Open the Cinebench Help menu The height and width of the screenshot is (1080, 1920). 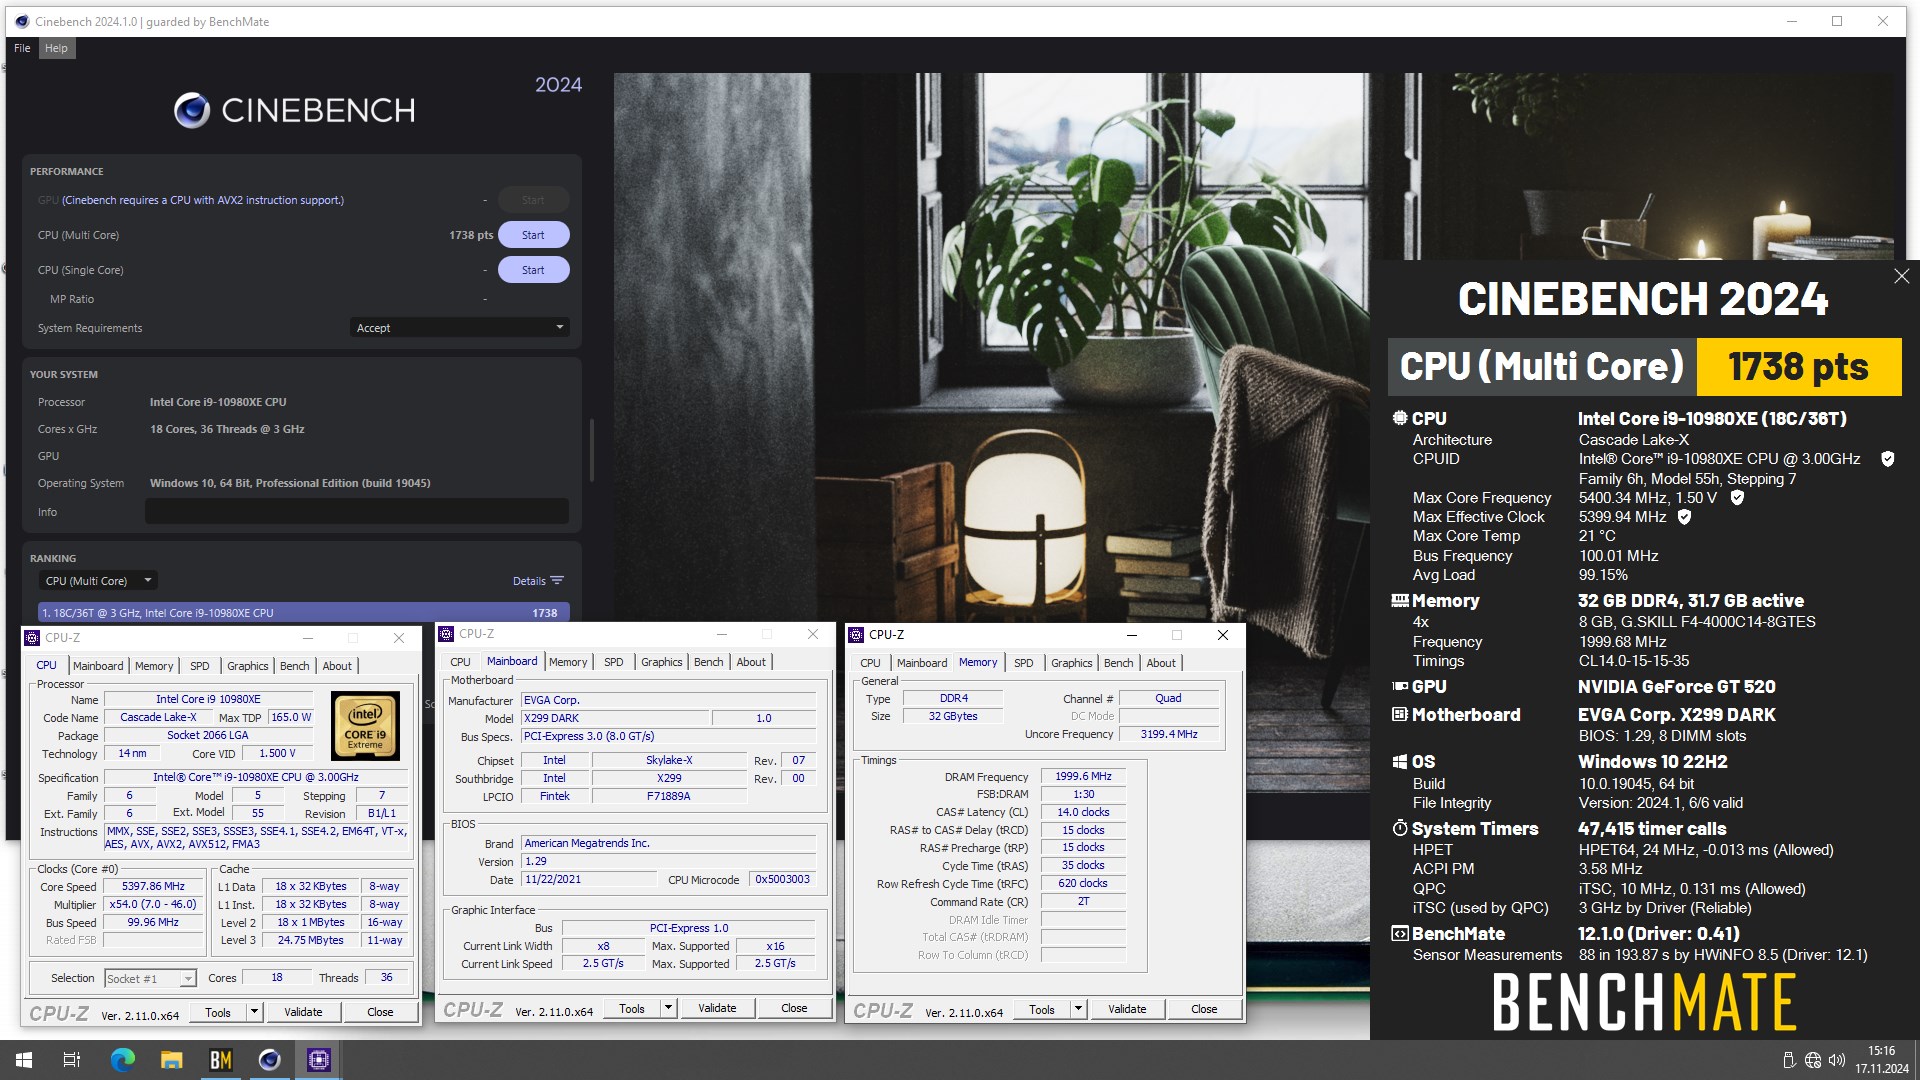click(56, 48)
